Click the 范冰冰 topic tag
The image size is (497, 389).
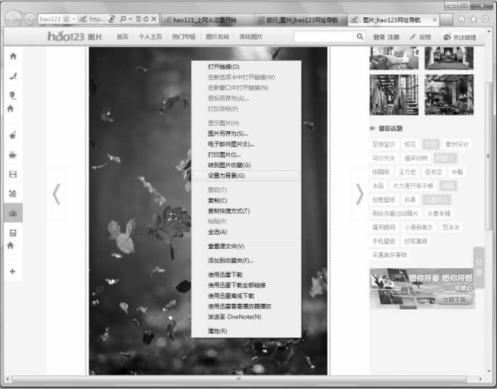(451, 227)
